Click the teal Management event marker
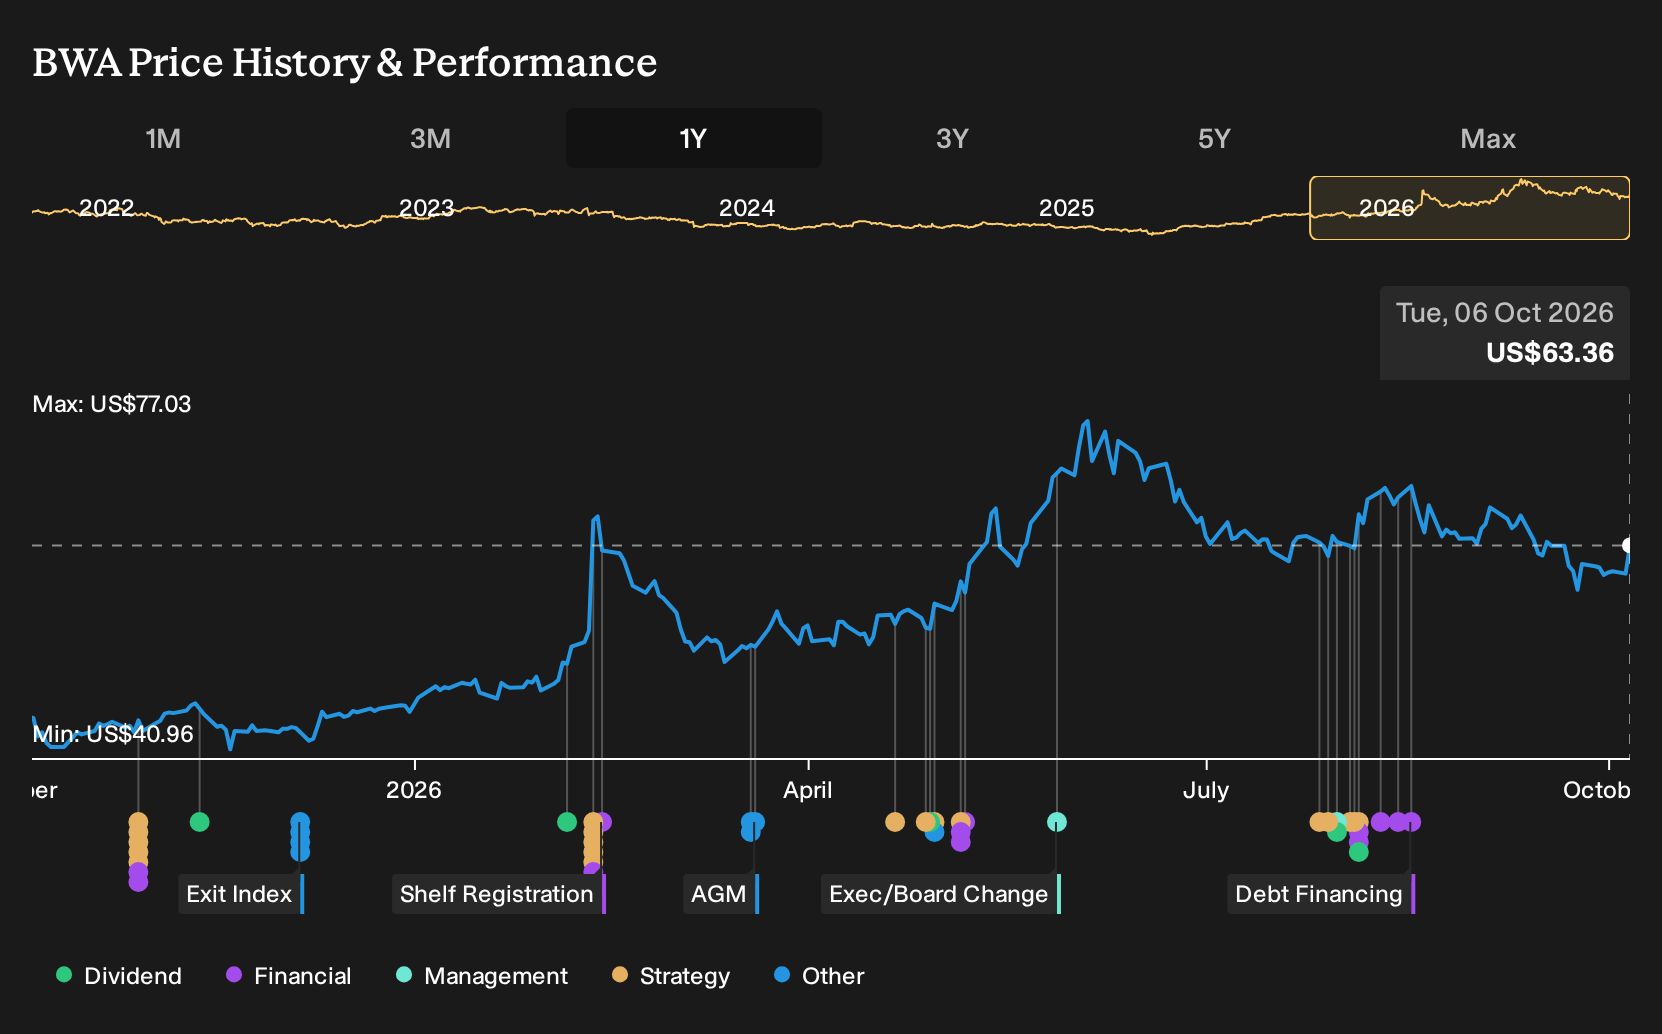 [1057, 822]
